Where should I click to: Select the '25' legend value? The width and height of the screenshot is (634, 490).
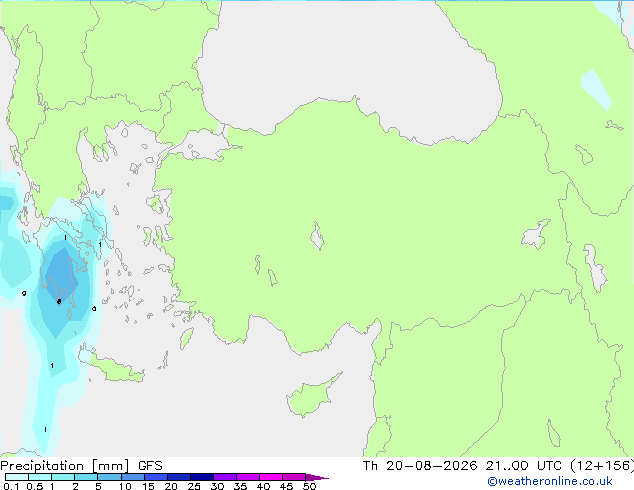tap(194, 486)
